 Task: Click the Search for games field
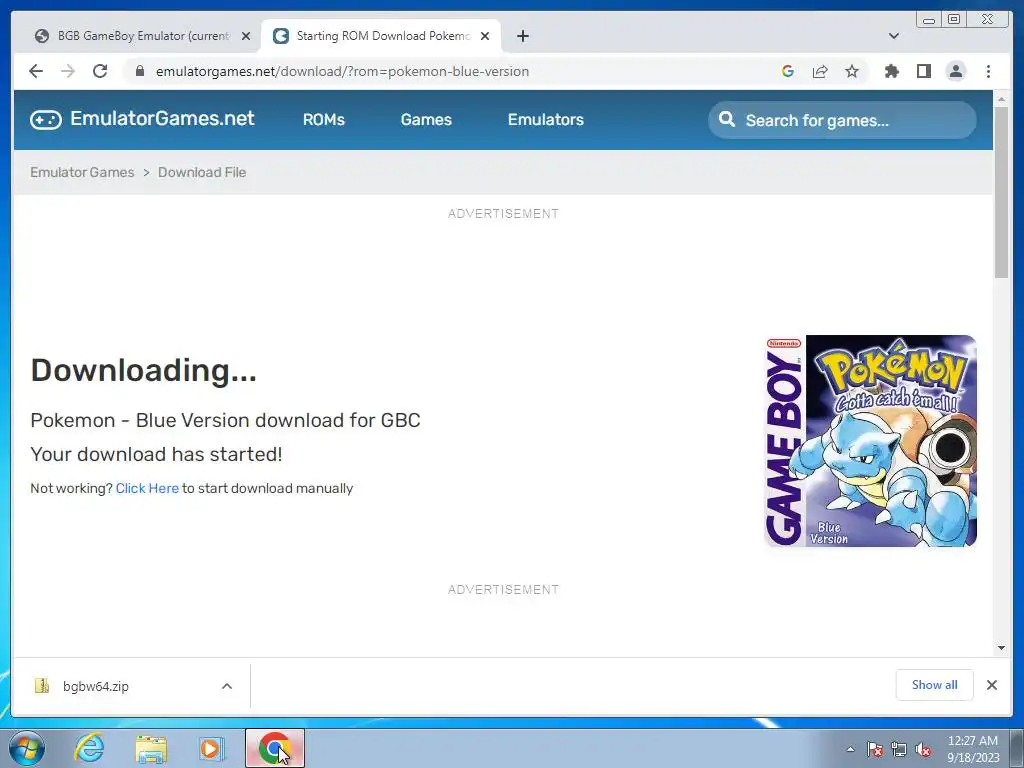[x=842, y=120]
